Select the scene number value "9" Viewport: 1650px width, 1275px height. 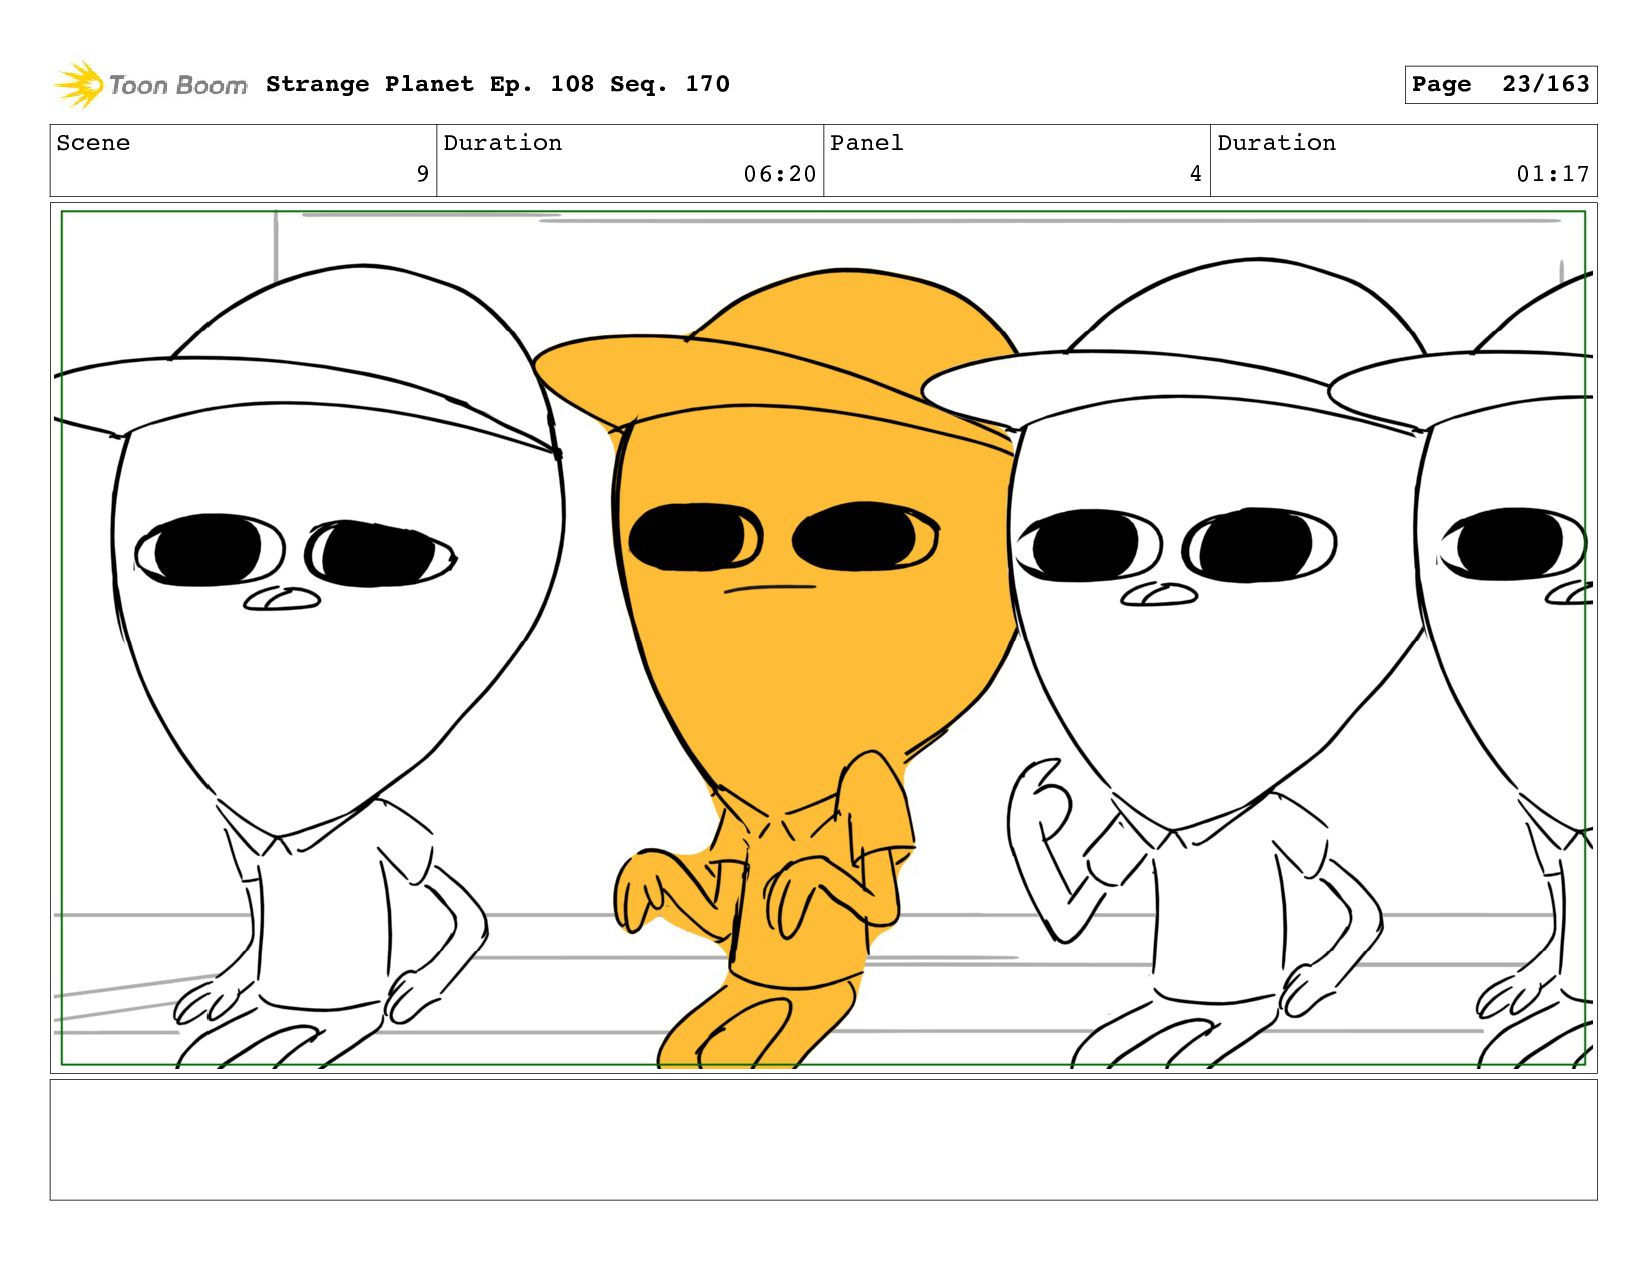(423, 174)
